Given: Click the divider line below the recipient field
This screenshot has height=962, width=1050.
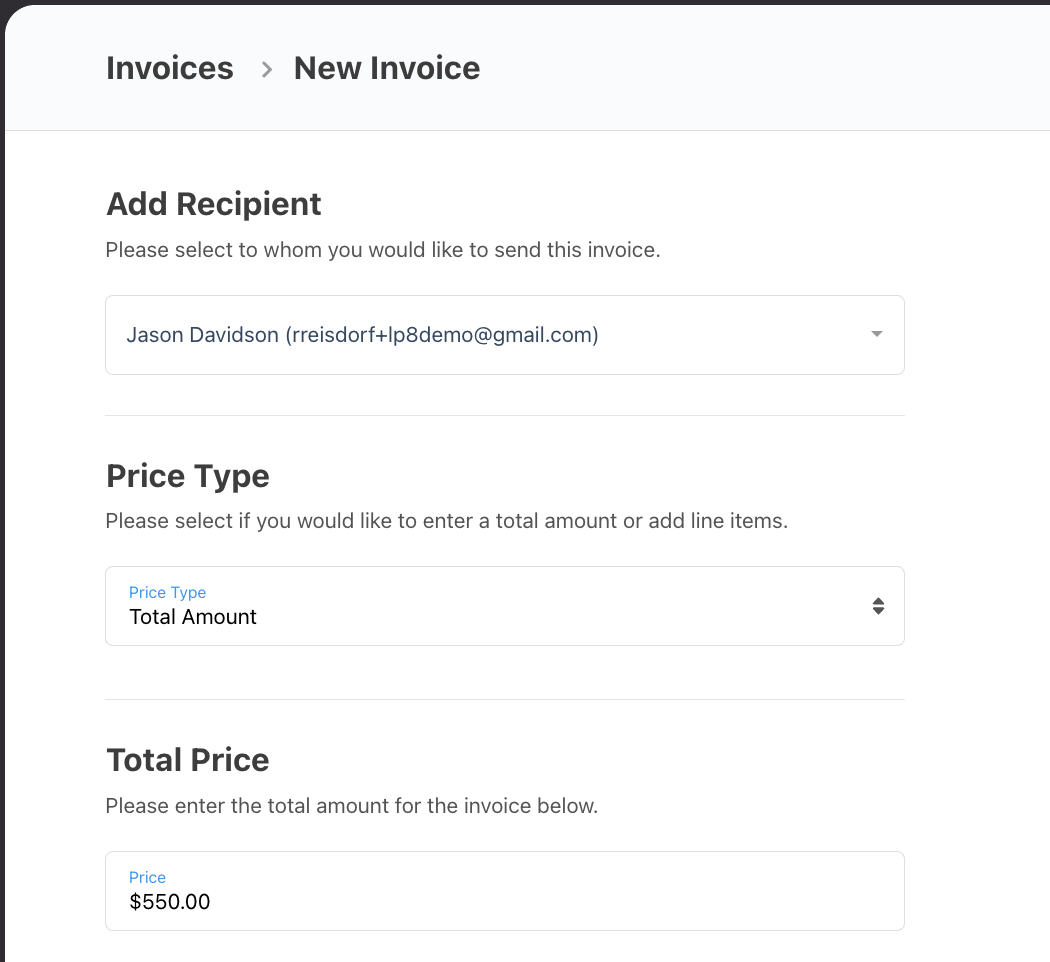Looking at the screenshot, I should [x=504, y=415].
